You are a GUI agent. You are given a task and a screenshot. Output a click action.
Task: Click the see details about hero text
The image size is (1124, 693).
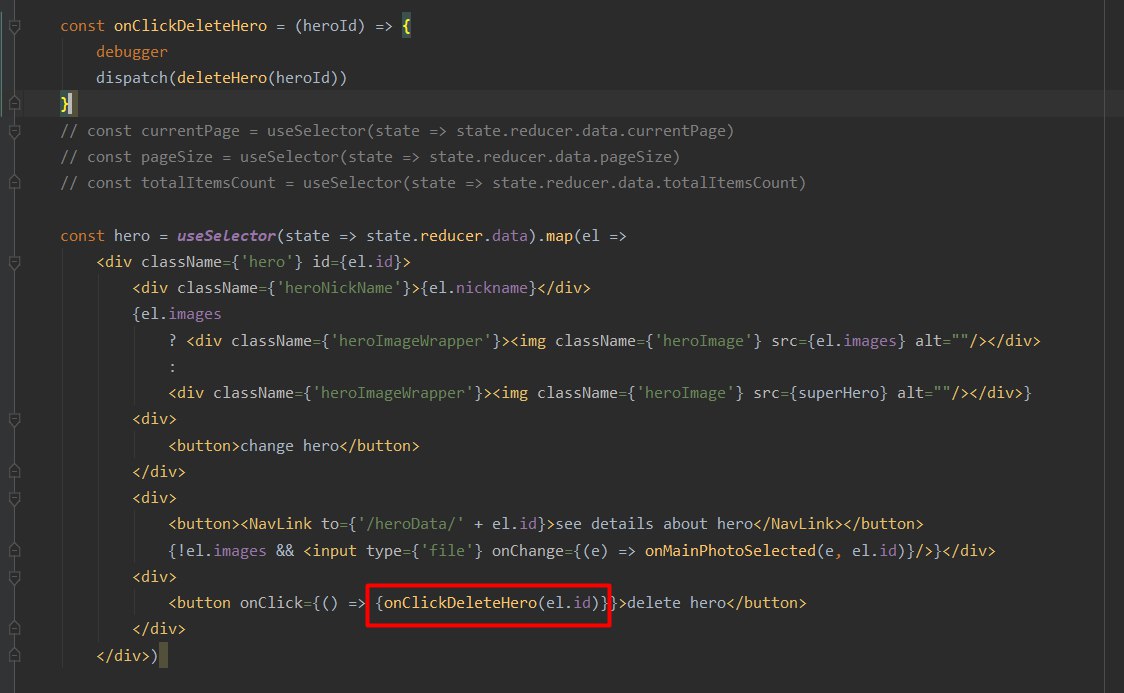click(654, 524)
